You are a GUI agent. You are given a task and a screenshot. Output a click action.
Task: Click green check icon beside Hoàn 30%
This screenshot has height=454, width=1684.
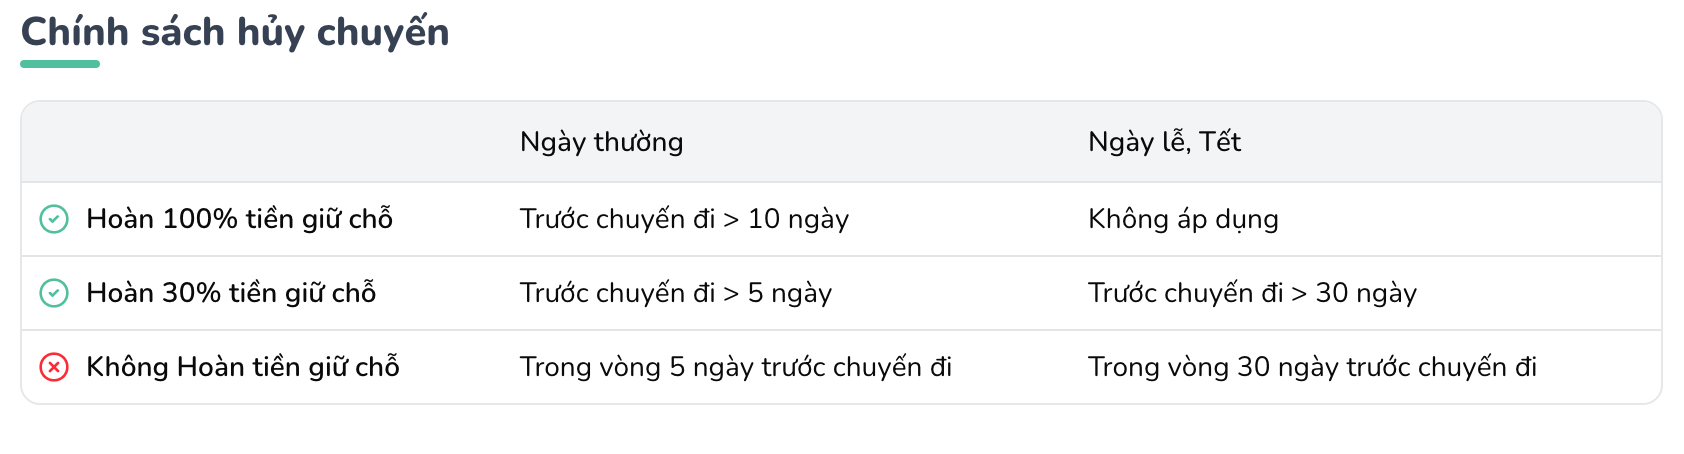click(53, 293)
